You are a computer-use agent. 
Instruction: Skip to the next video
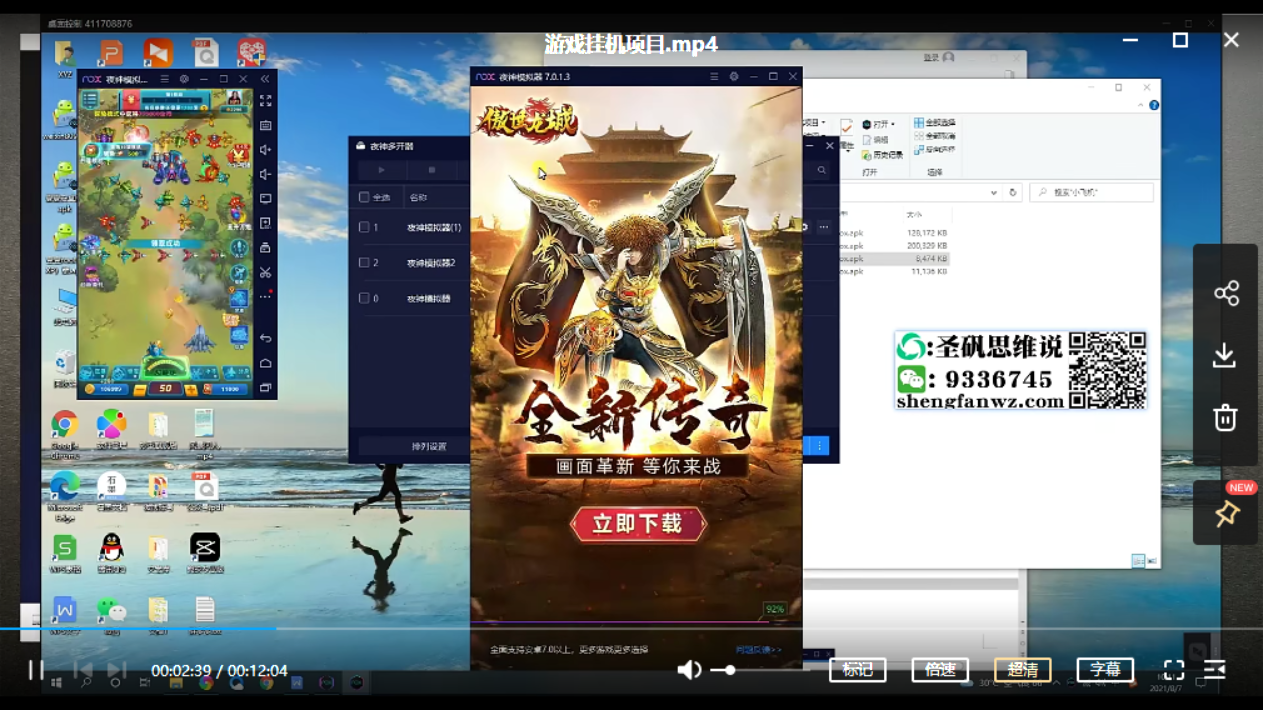click(117, 670)
